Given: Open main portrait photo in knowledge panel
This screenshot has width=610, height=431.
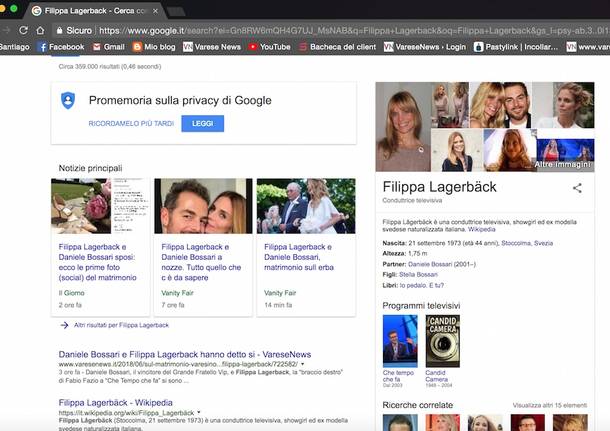Looking at the screenshot, I should click(x=403, y=127).
